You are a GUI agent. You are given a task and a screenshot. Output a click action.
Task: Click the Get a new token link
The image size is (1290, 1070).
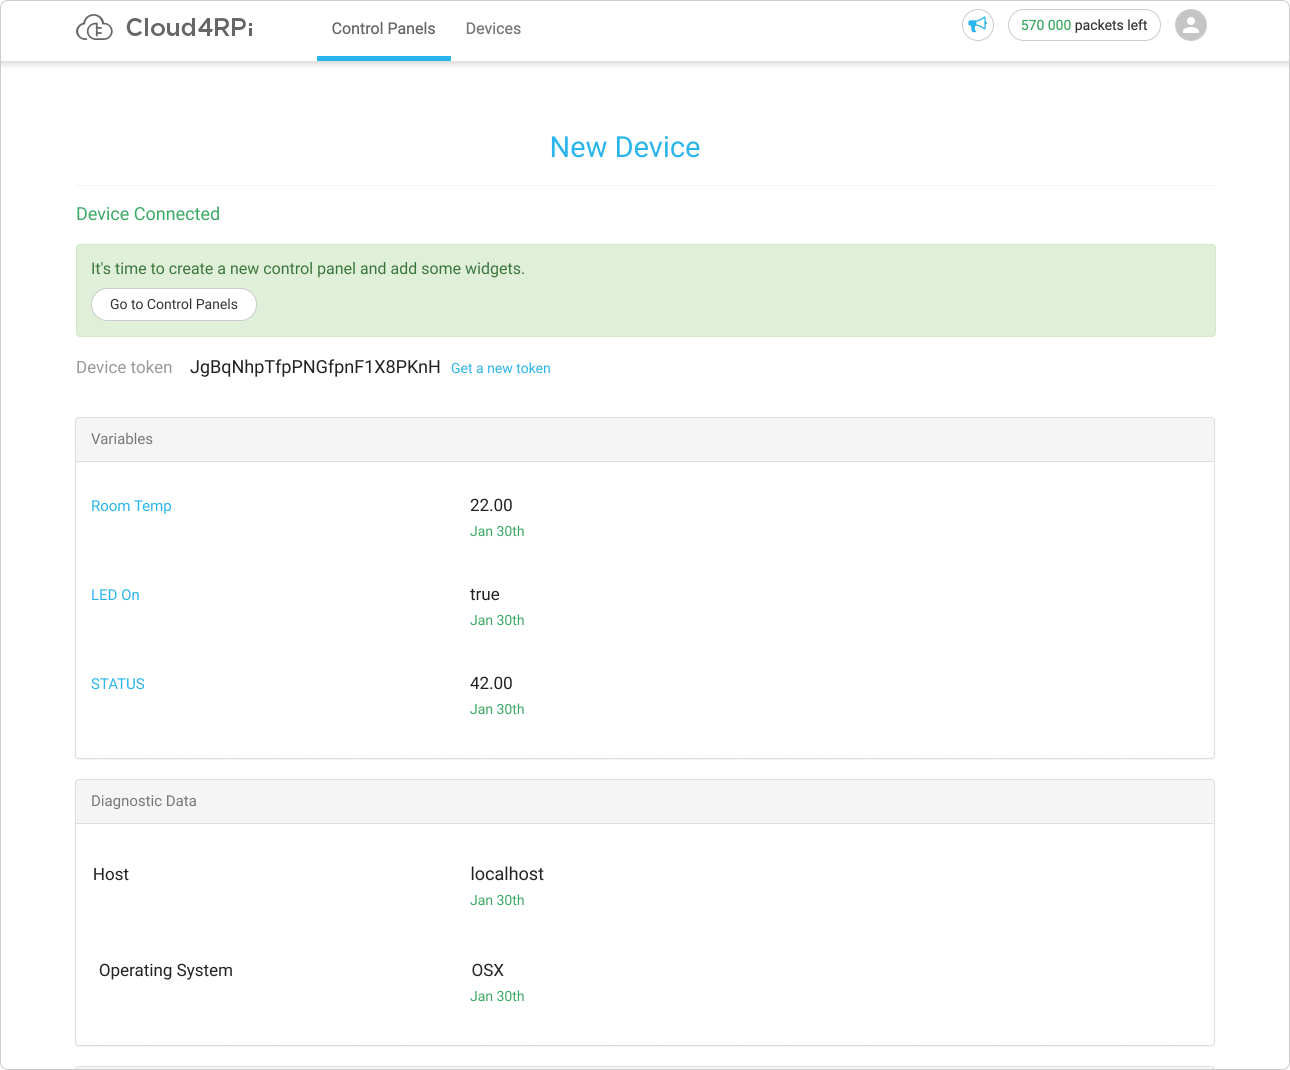coord(501,368)
